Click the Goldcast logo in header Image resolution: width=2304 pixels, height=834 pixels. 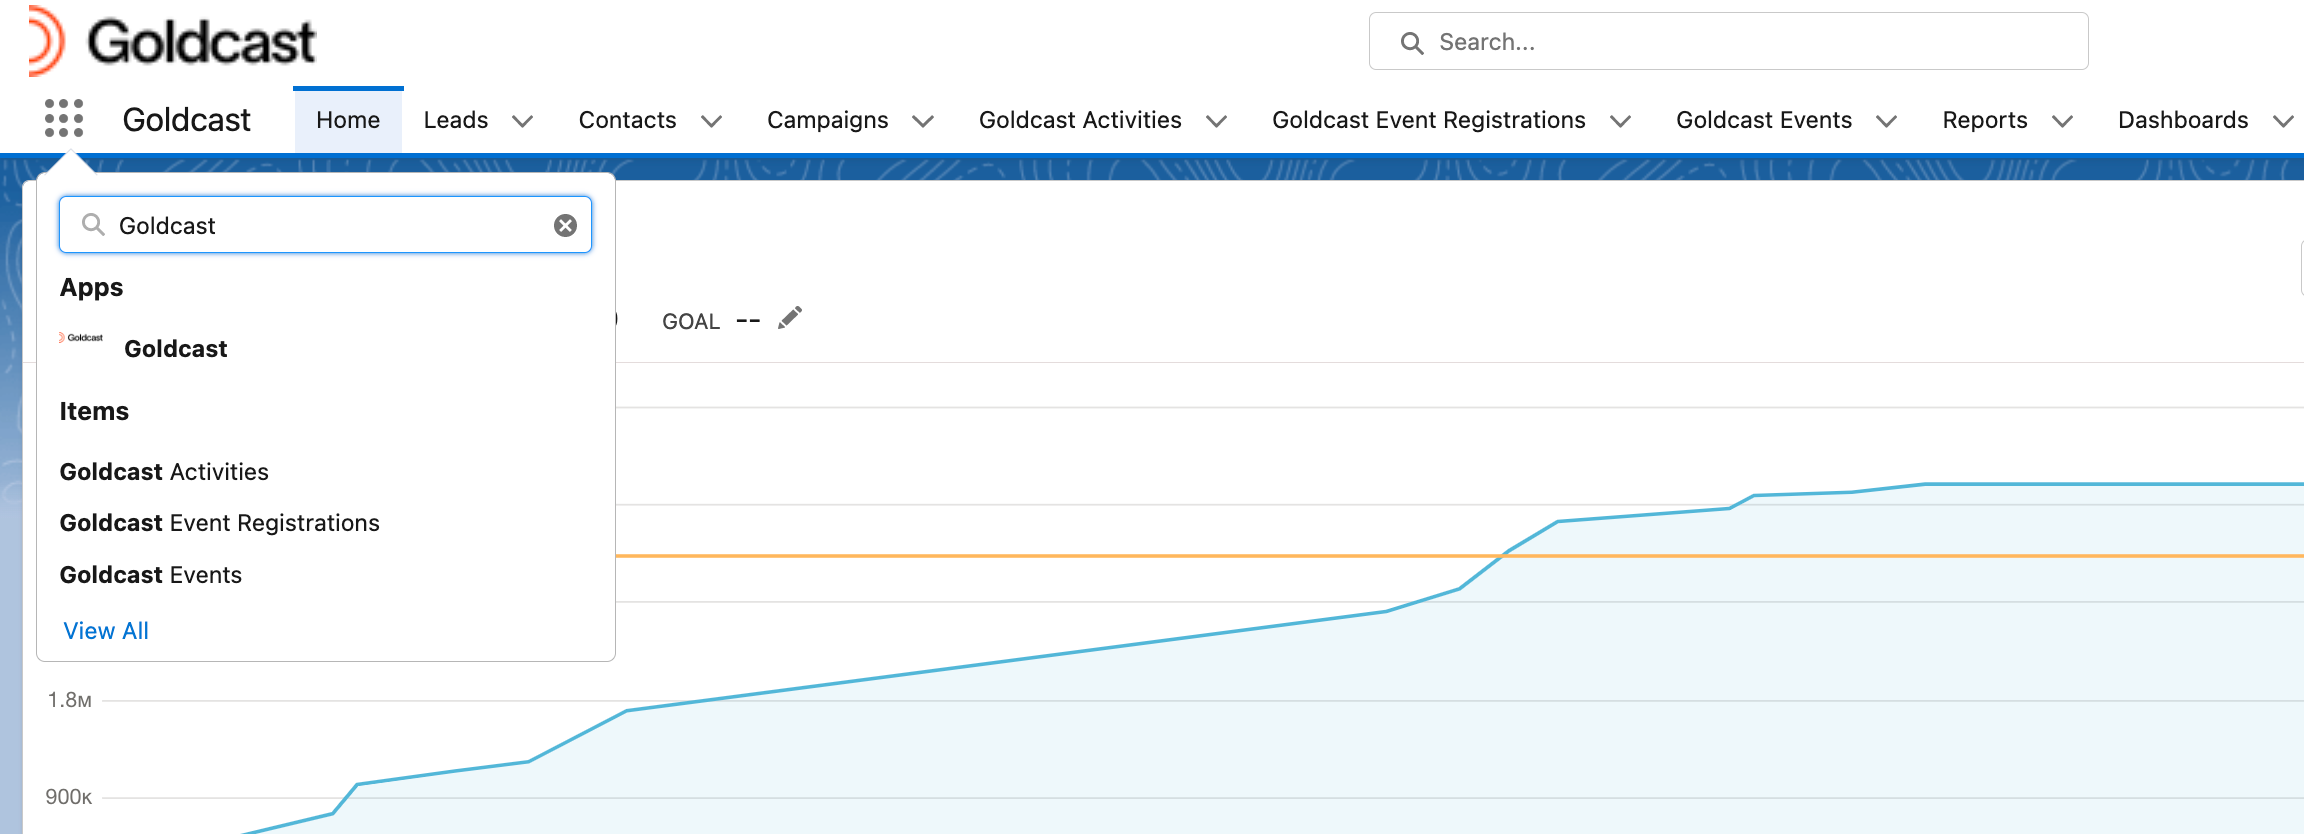coord(172,41)
